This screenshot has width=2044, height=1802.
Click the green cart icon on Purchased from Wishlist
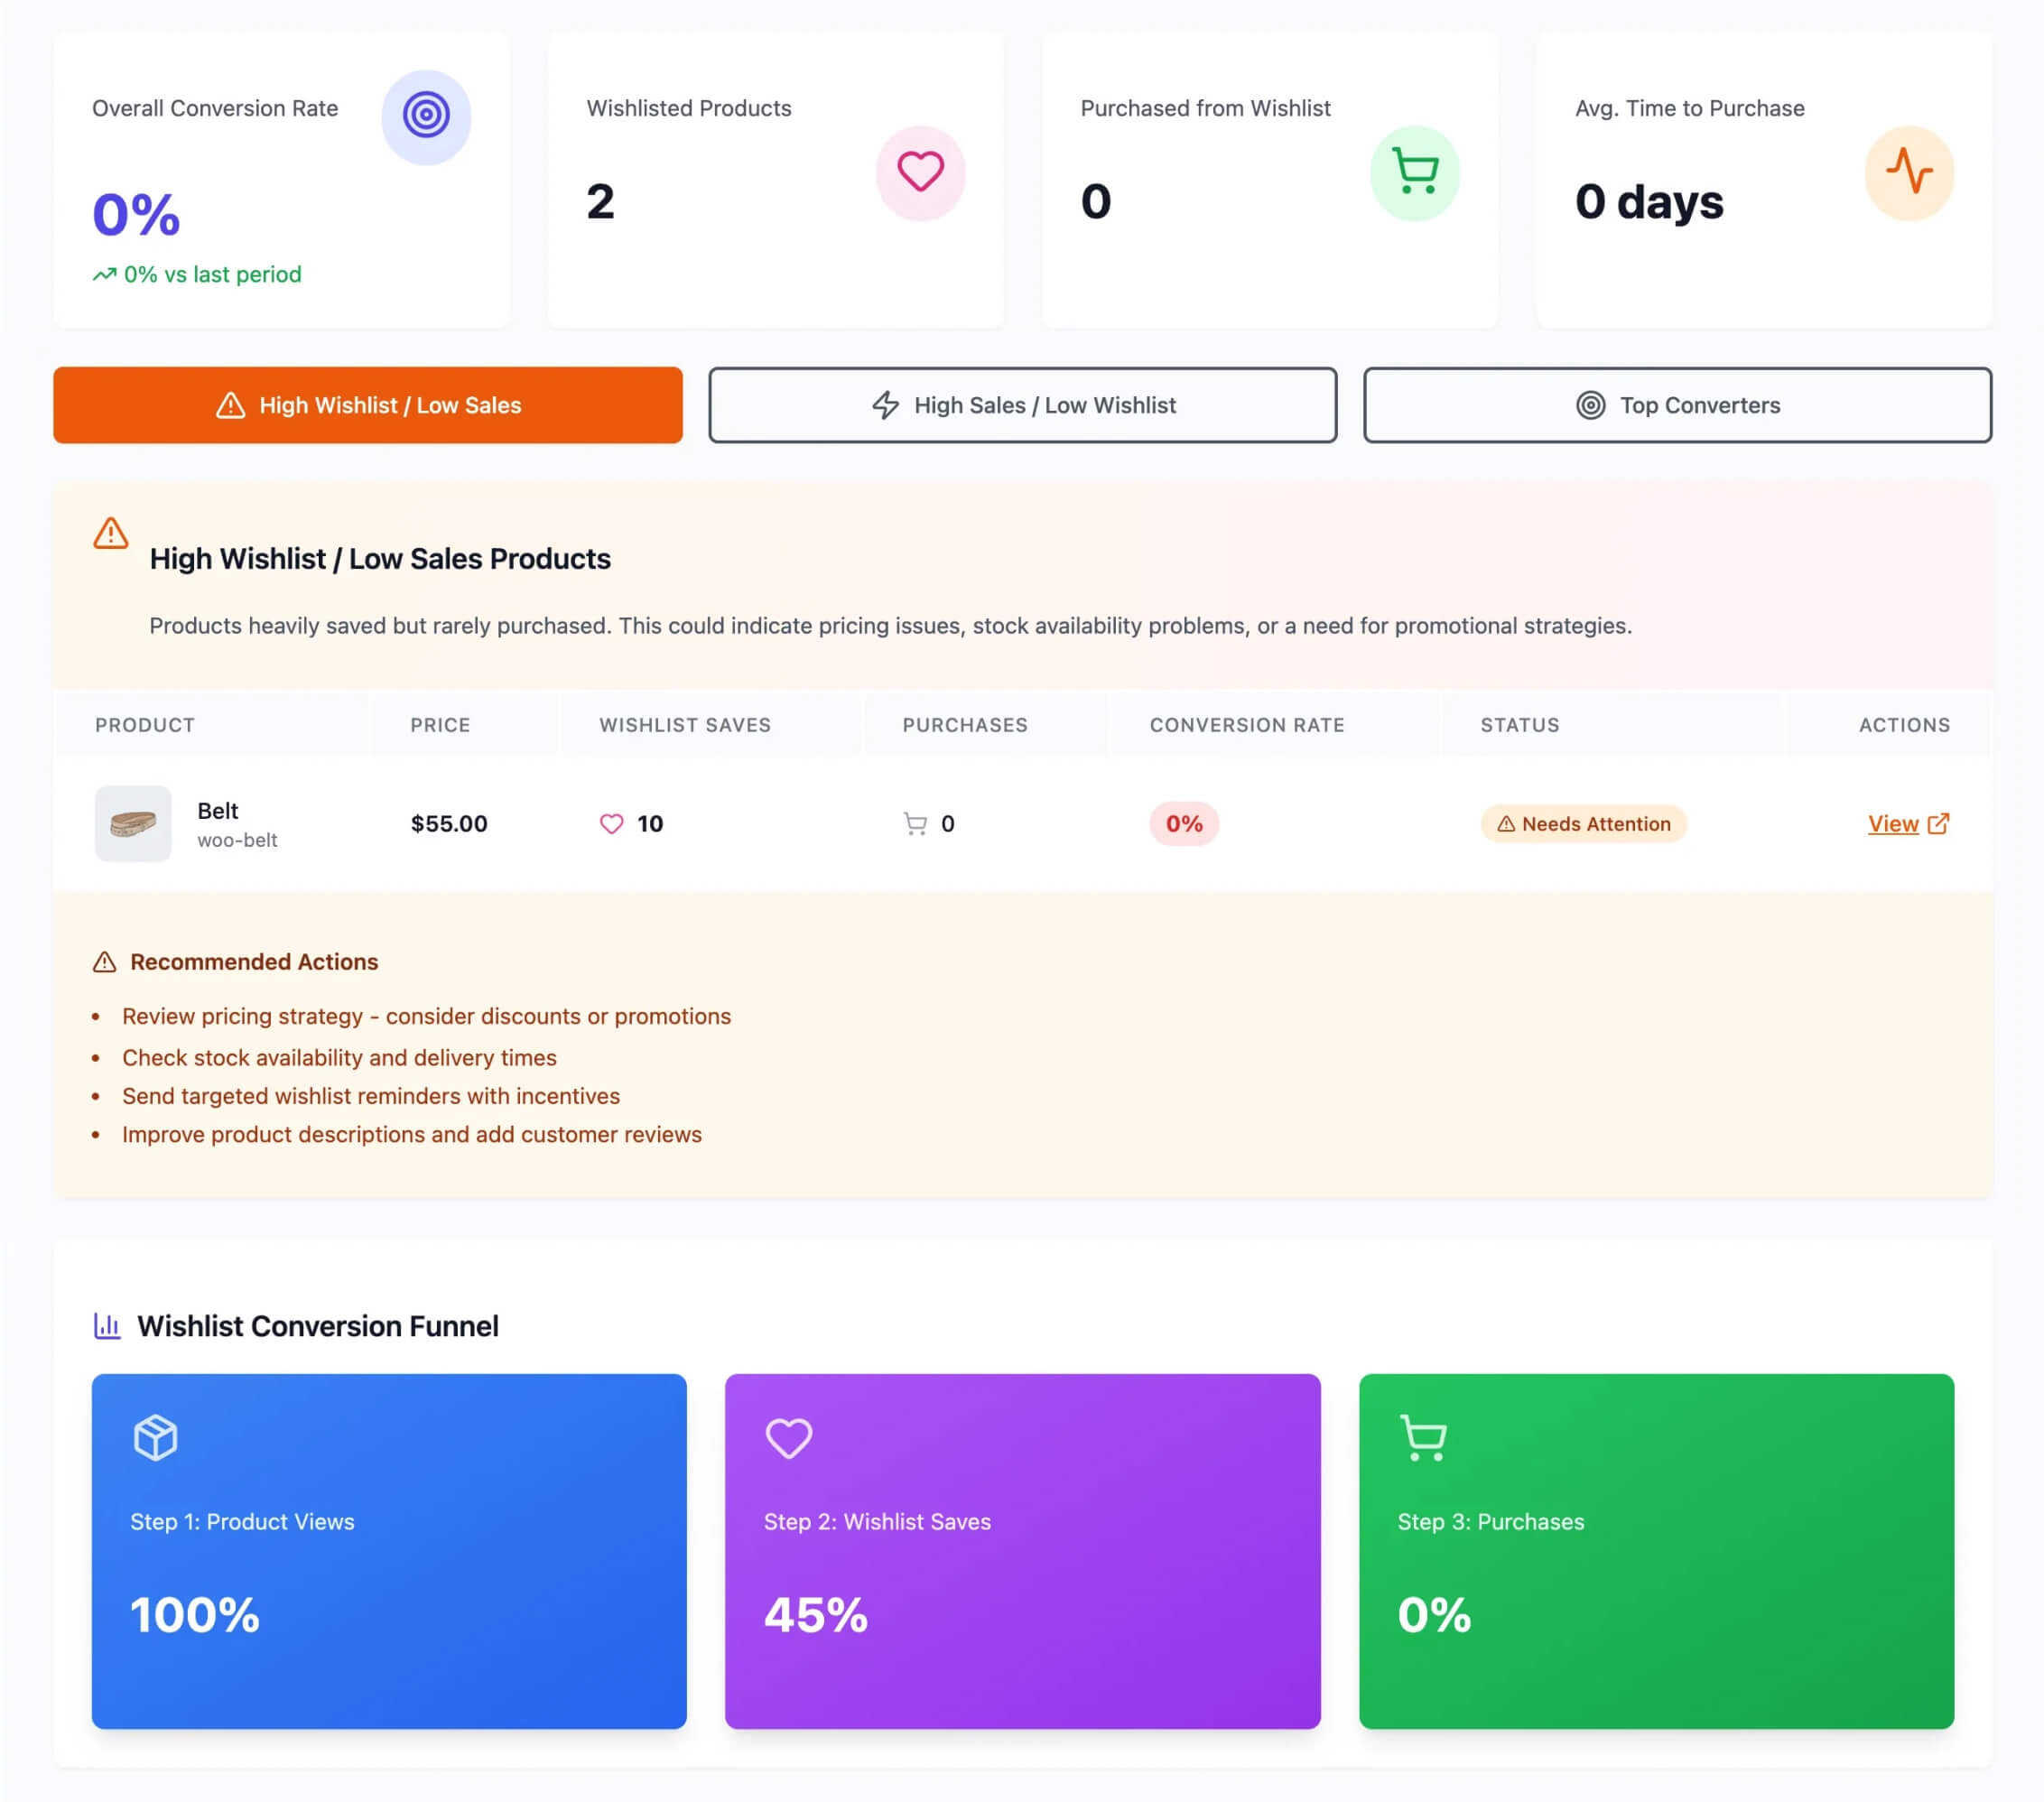point(1415,172)
